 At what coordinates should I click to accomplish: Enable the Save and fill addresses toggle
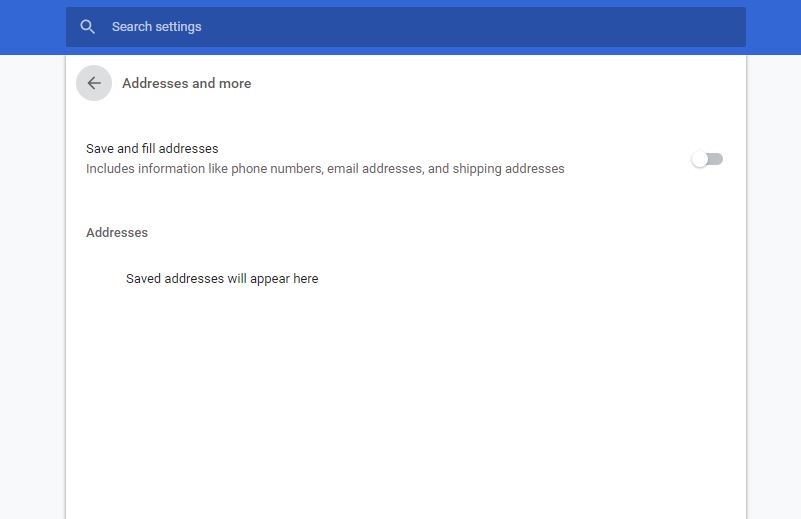(x=707, y=159)
